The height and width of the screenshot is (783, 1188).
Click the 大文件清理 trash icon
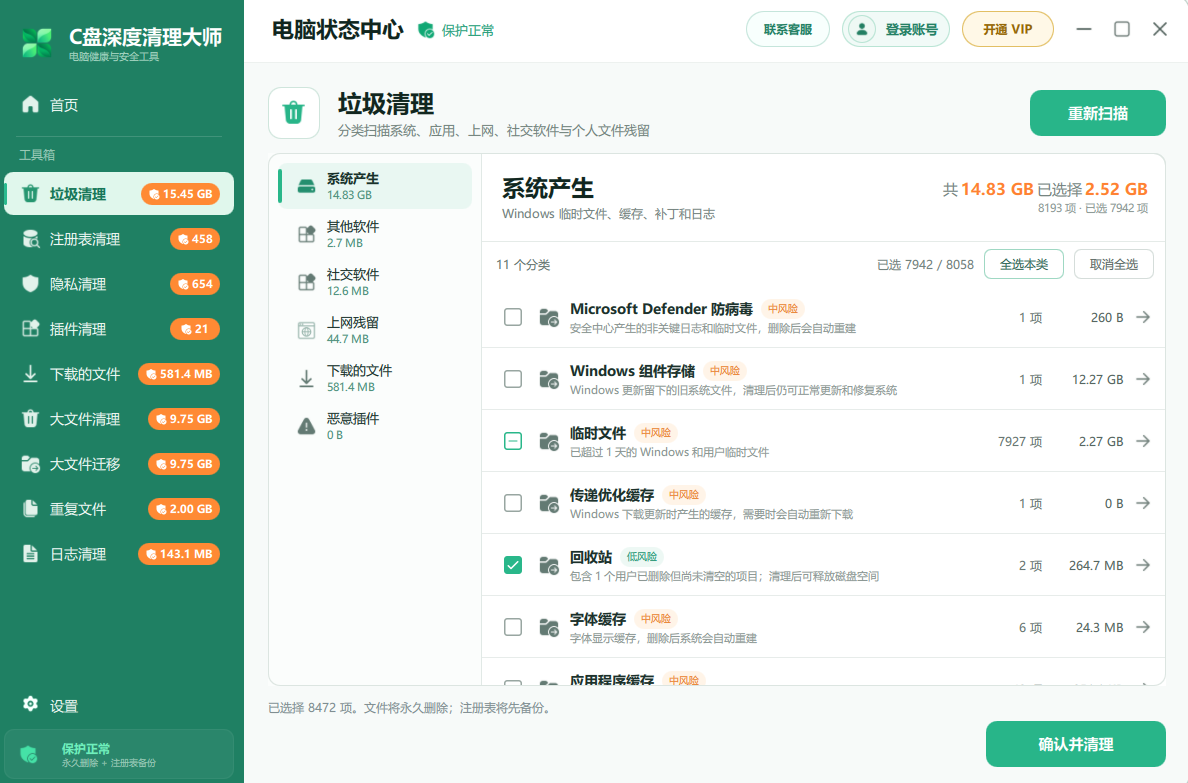click(x=30, y=419)
